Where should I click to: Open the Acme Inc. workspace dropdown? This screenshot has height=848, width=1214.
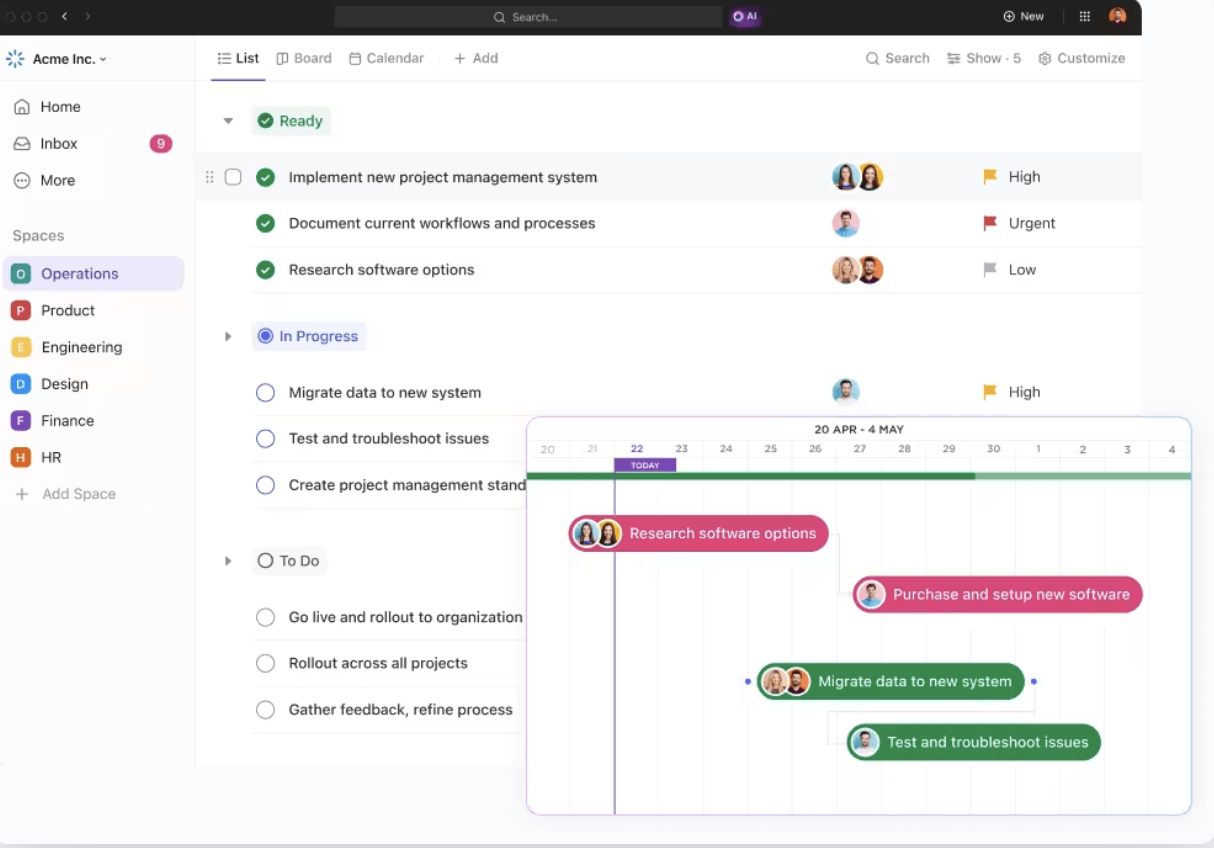click(70, 59)
